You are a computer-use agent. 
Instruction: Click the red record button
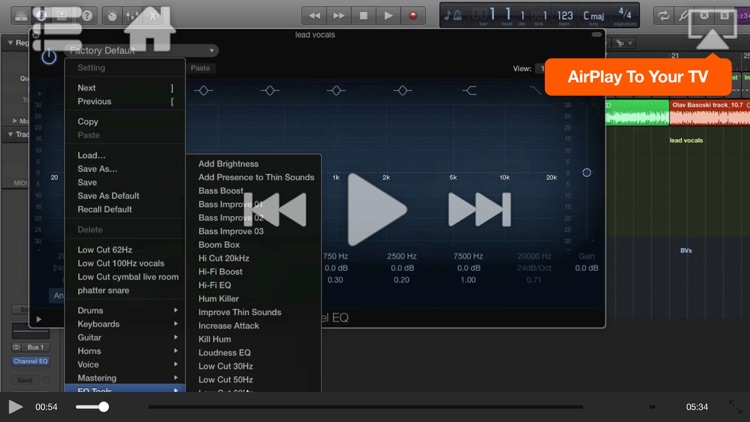point(413,16)
